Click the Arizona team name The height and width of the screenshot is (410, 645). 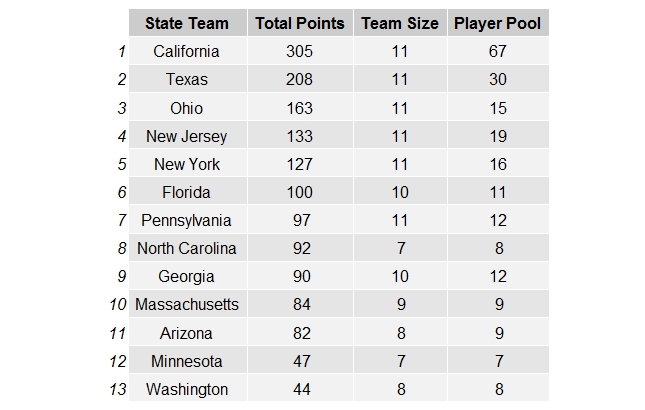188,333
